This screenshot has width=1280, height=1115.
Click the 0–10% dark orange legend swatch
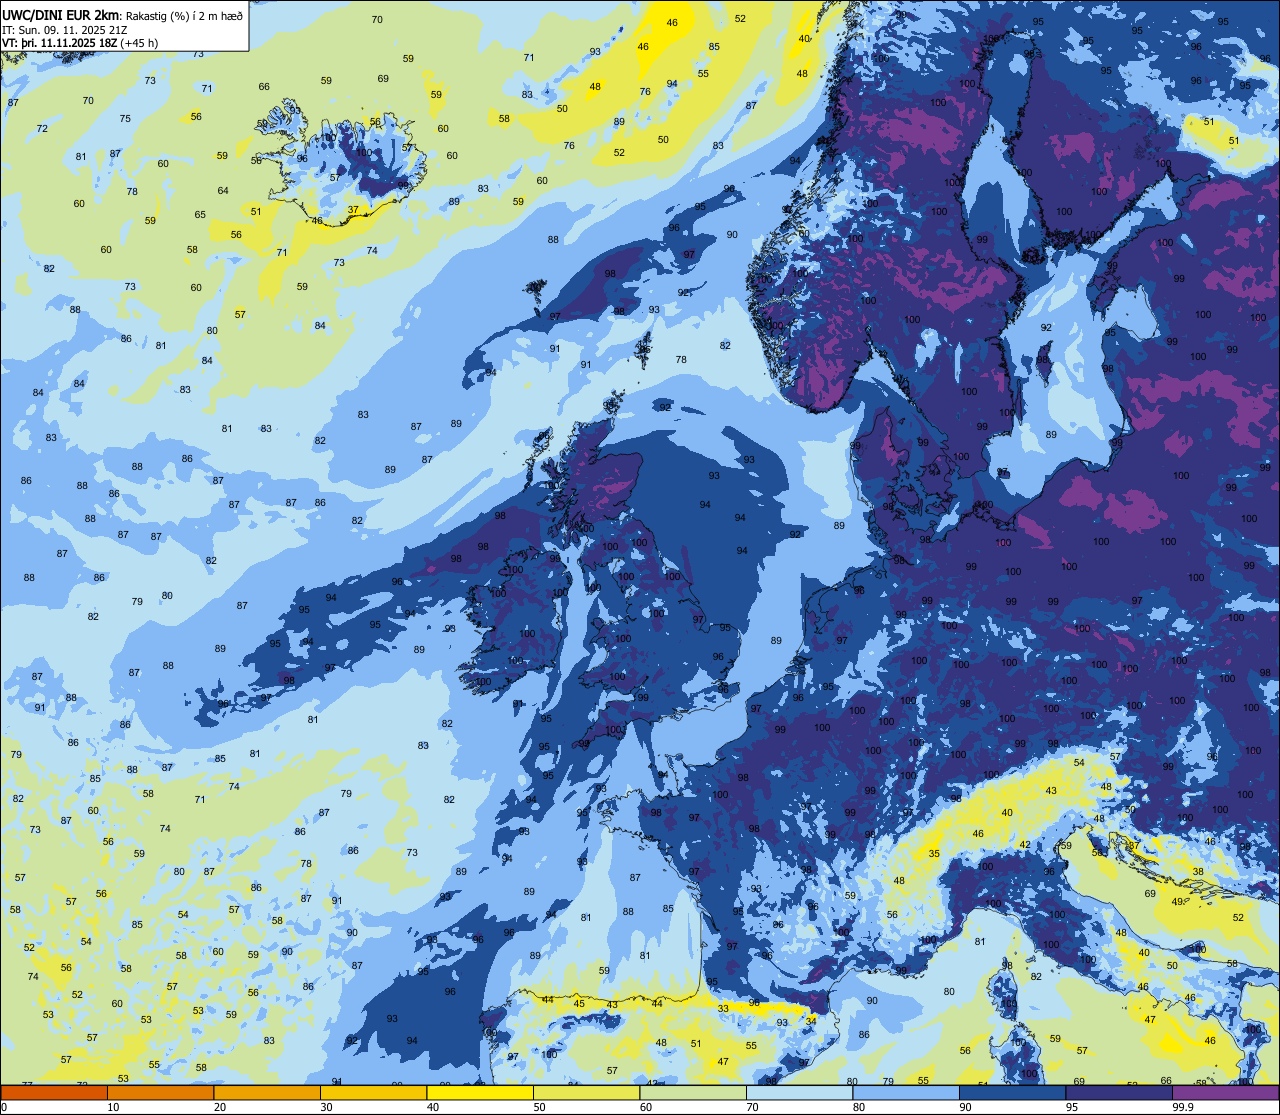[54, 1093]
